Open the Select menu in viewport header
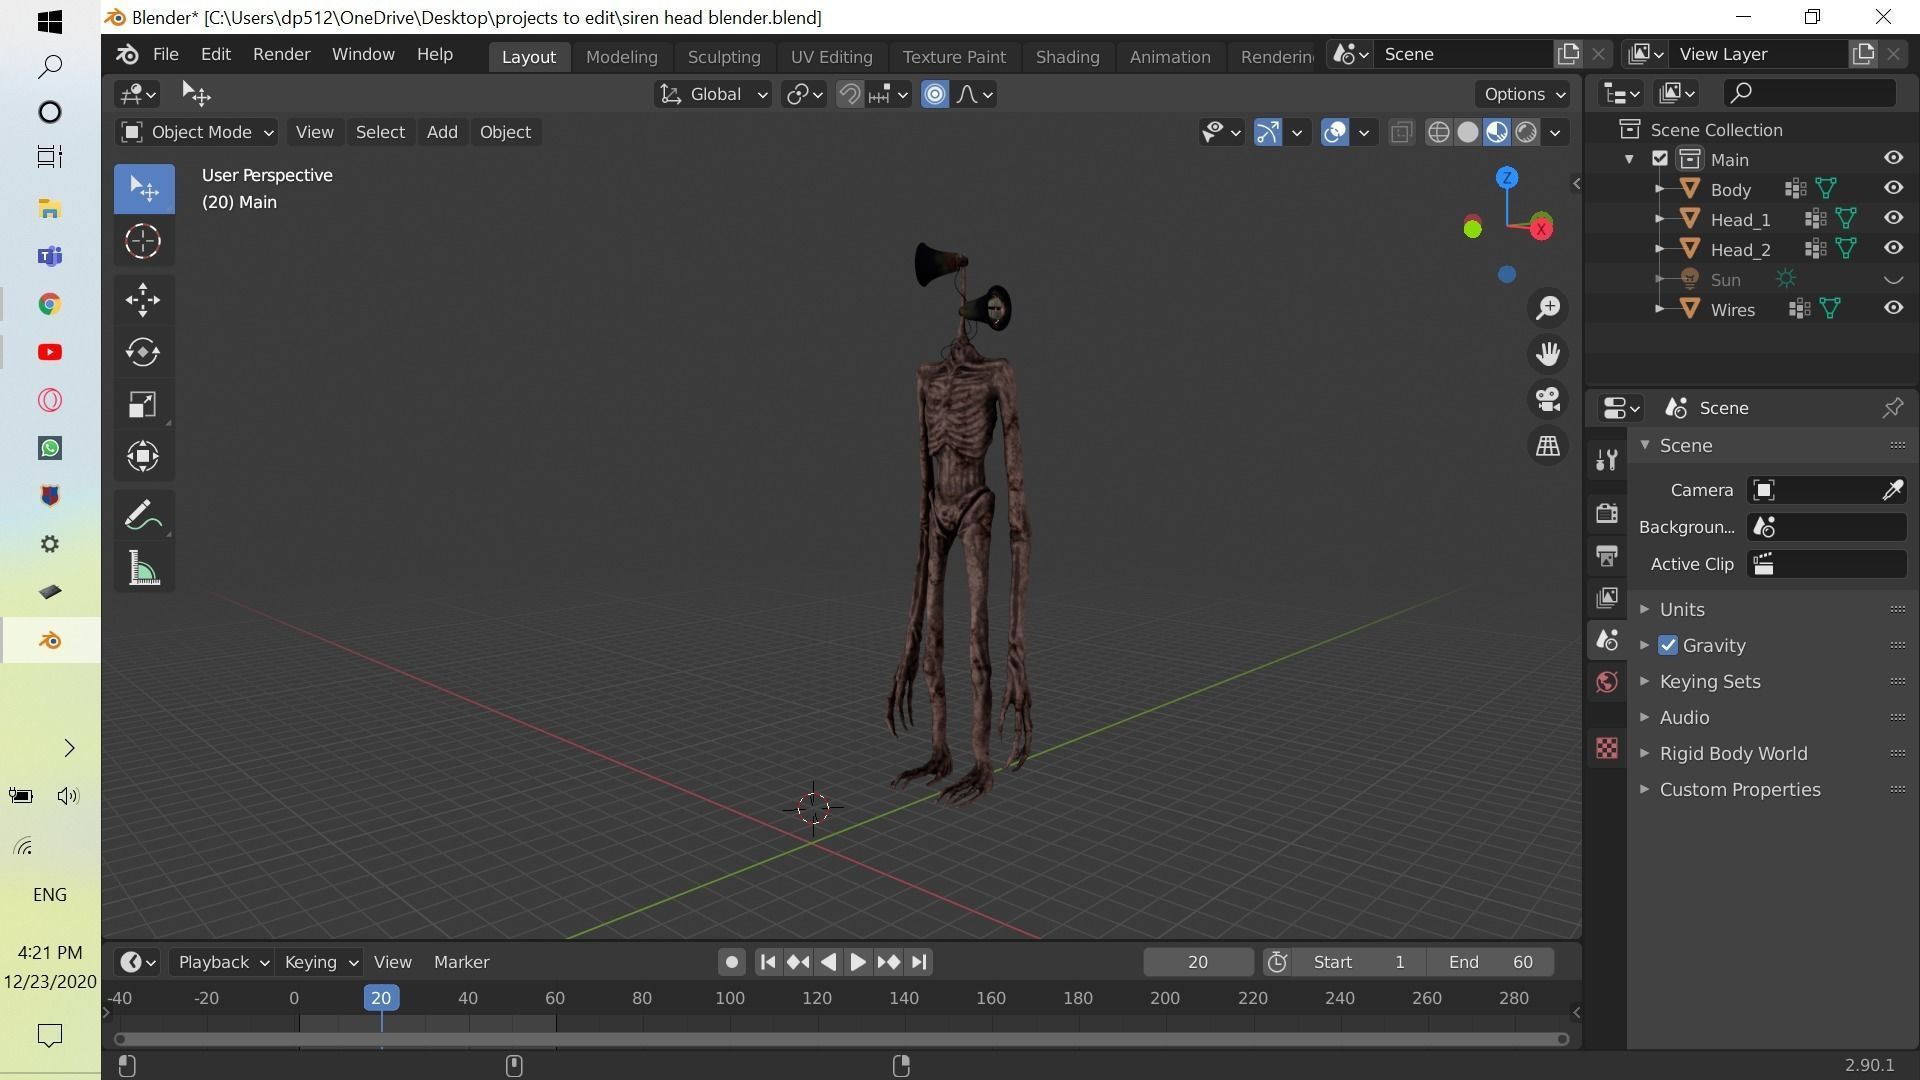 pyautogui.click(x=380, y=132)
